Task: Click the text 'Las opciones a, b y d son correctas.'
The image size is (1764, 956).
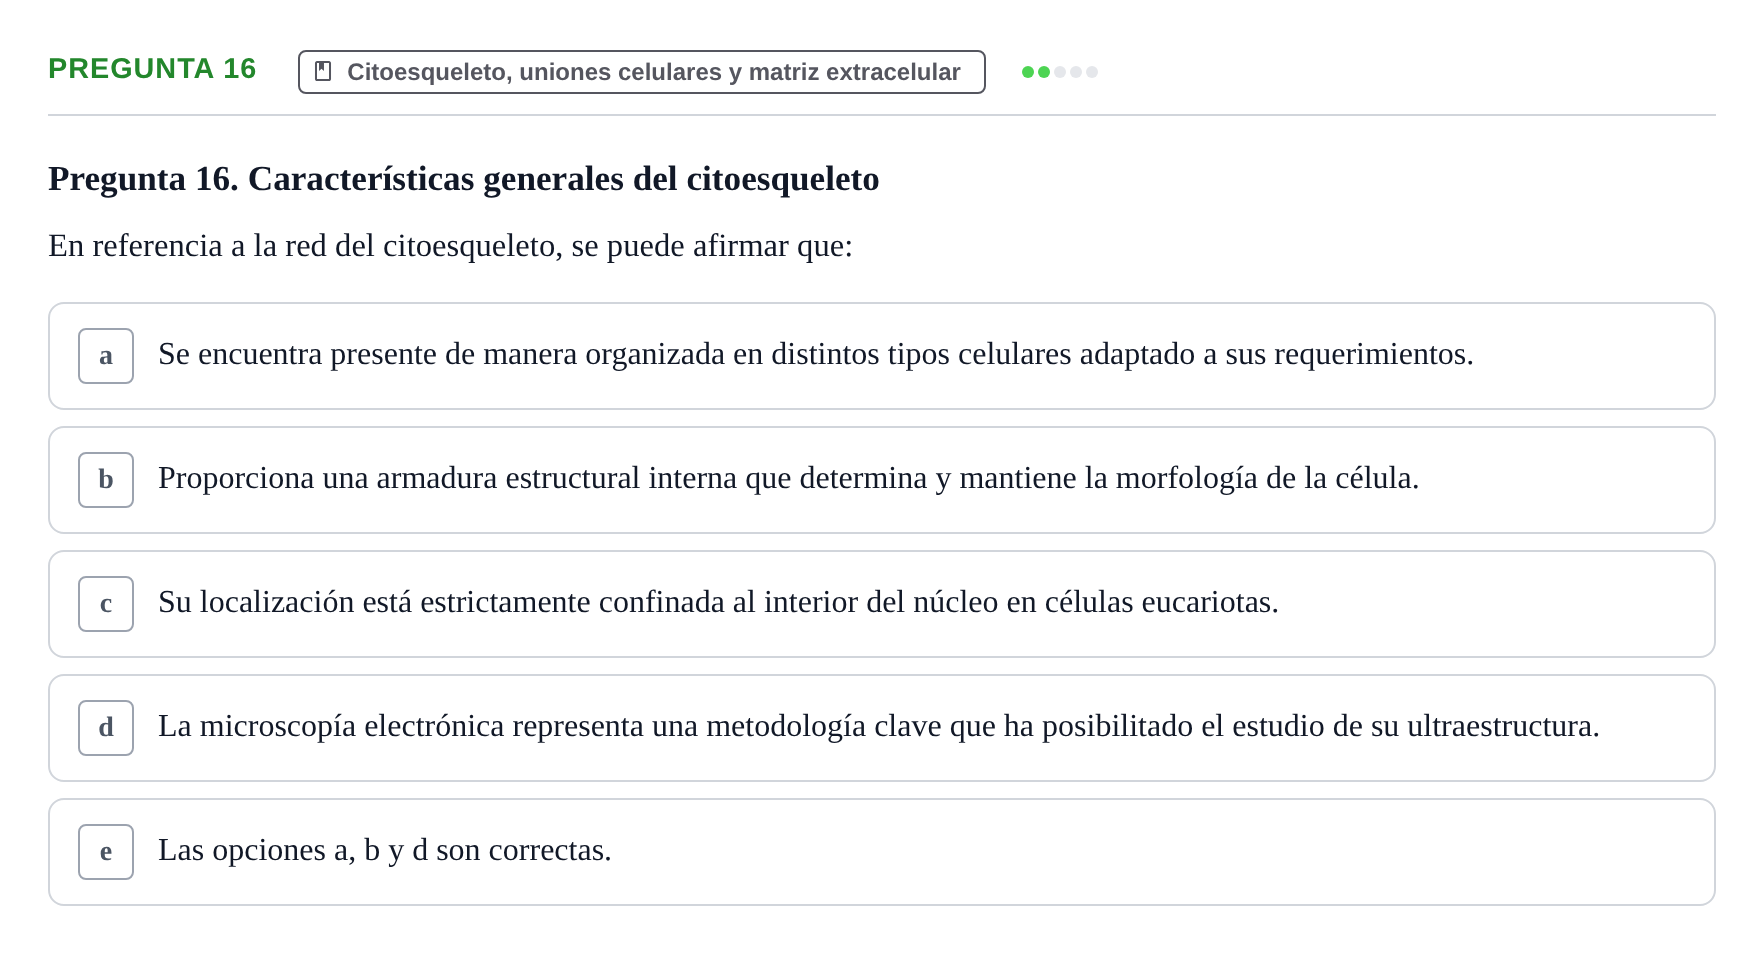Action: click(385, 850)
